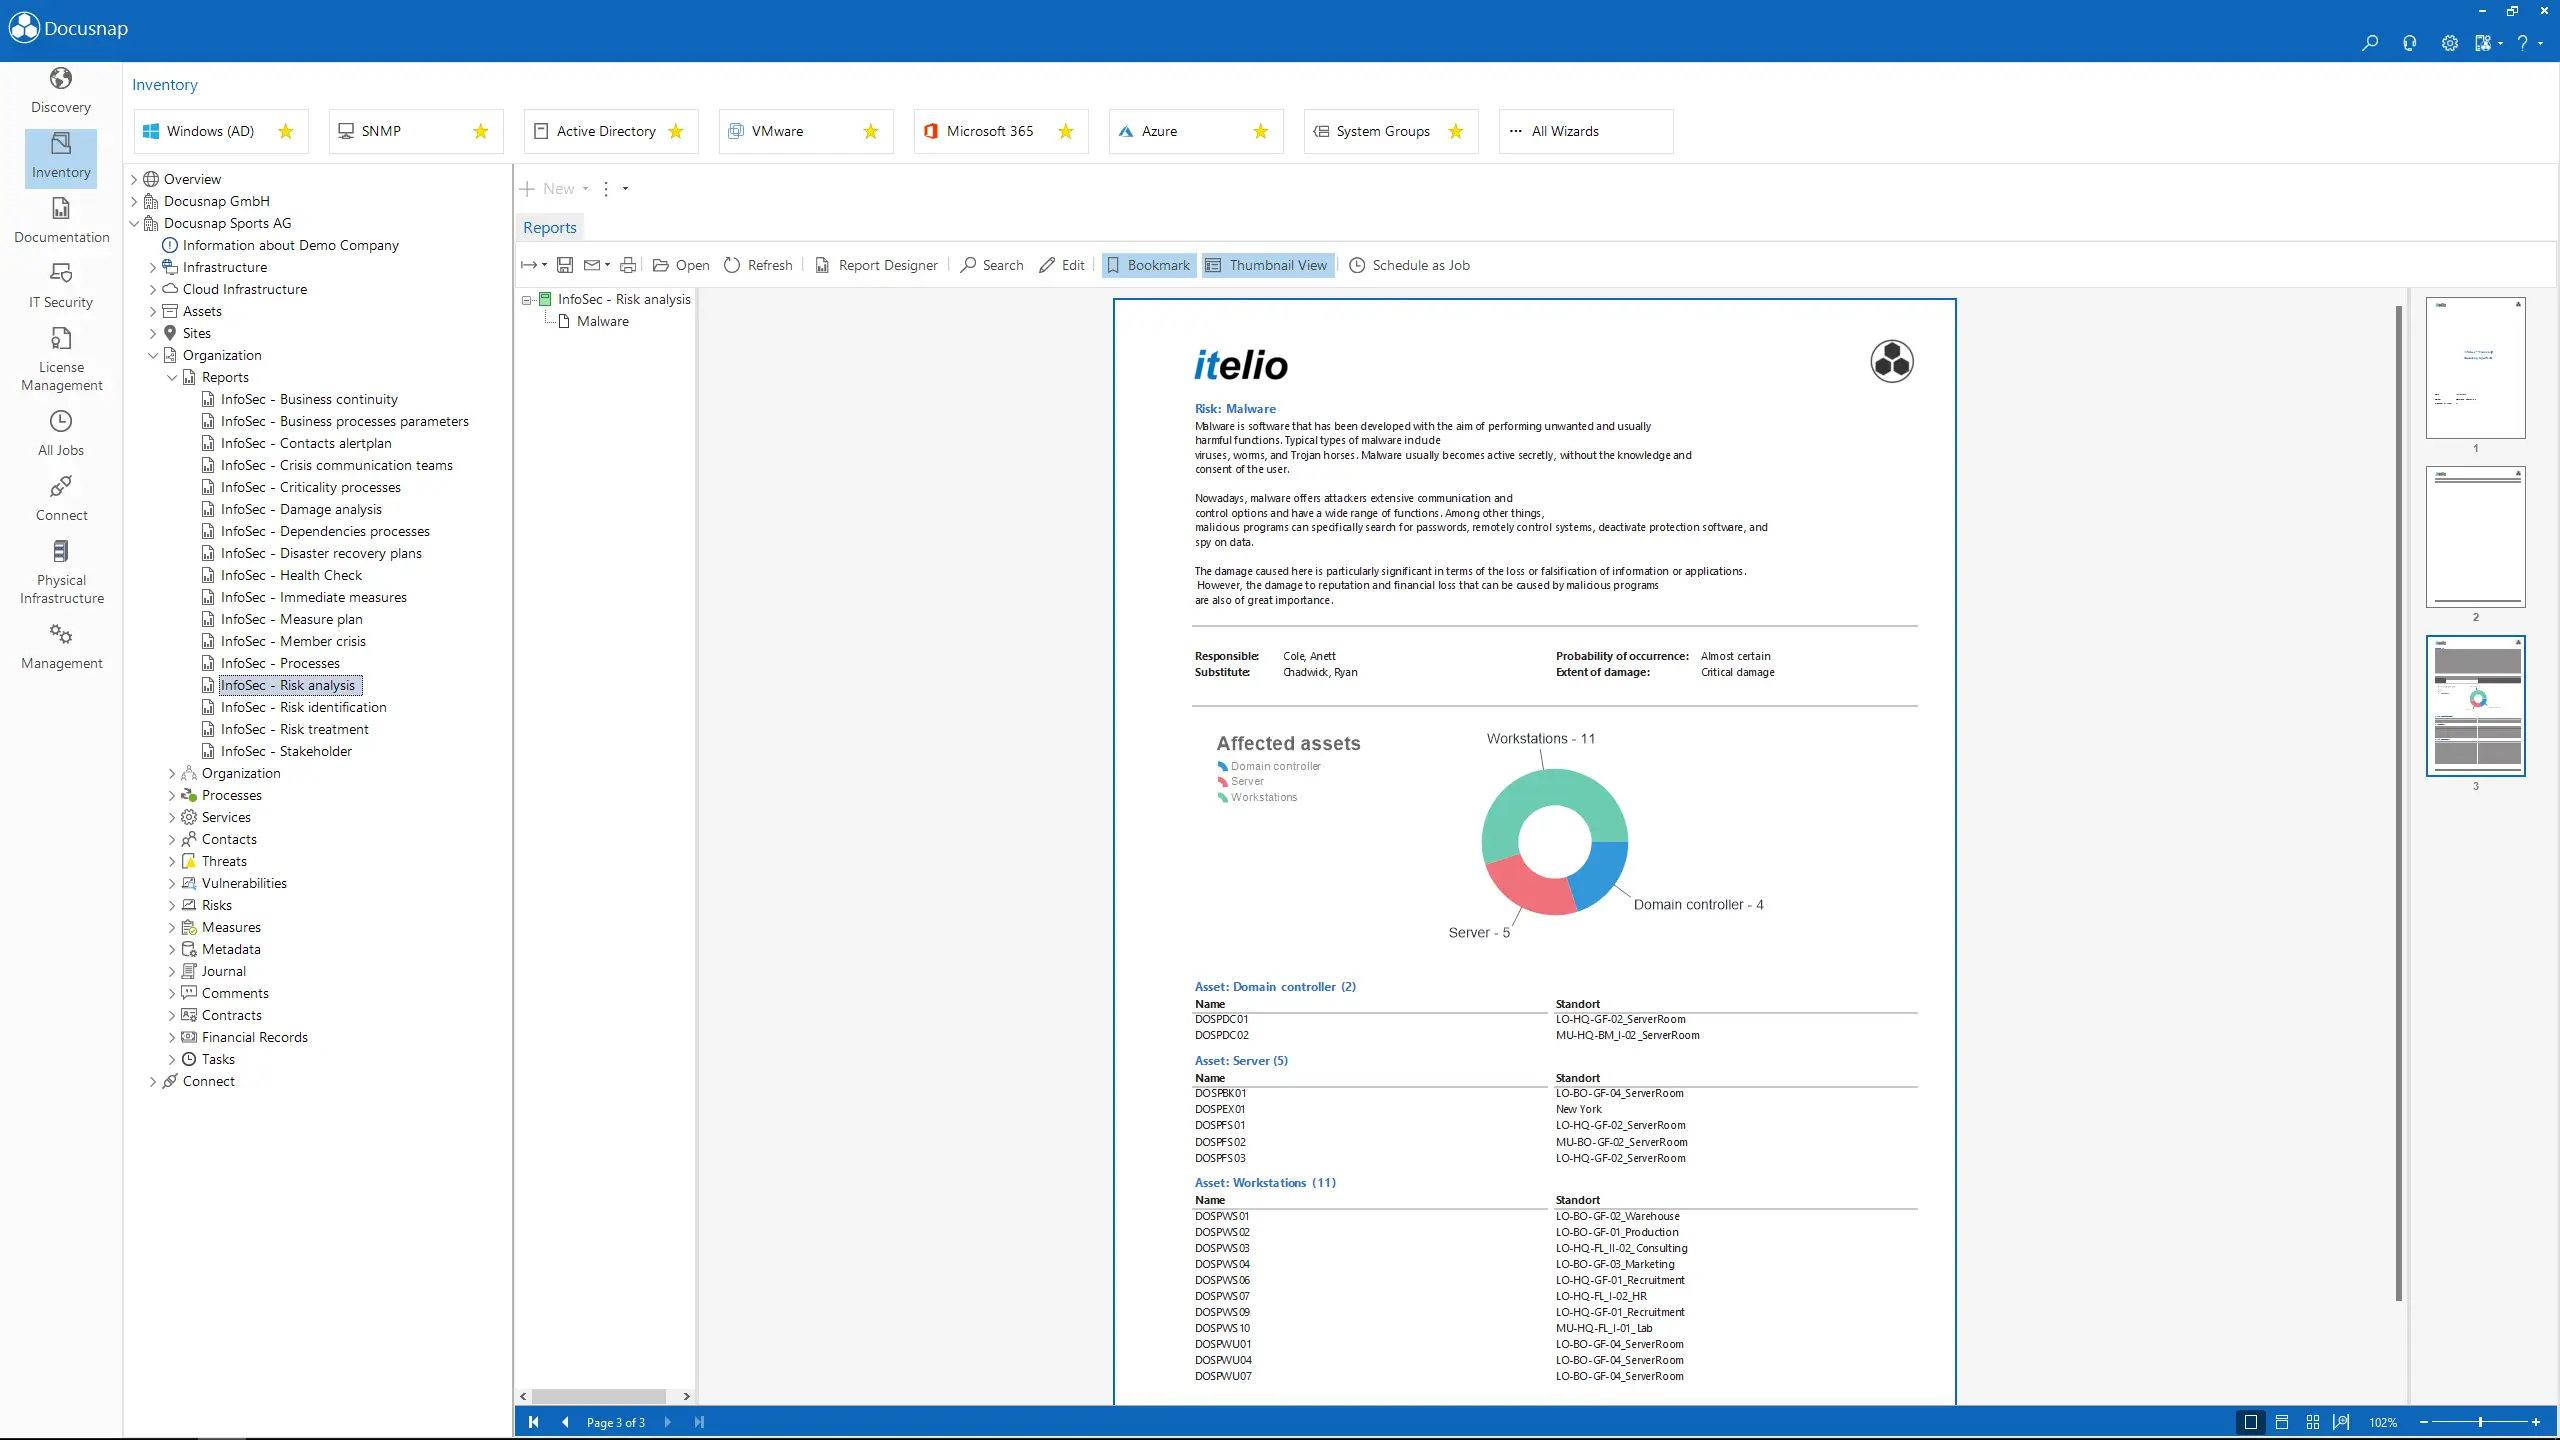Collapse the Docusnap Sports AG node

tap(134, 223)
